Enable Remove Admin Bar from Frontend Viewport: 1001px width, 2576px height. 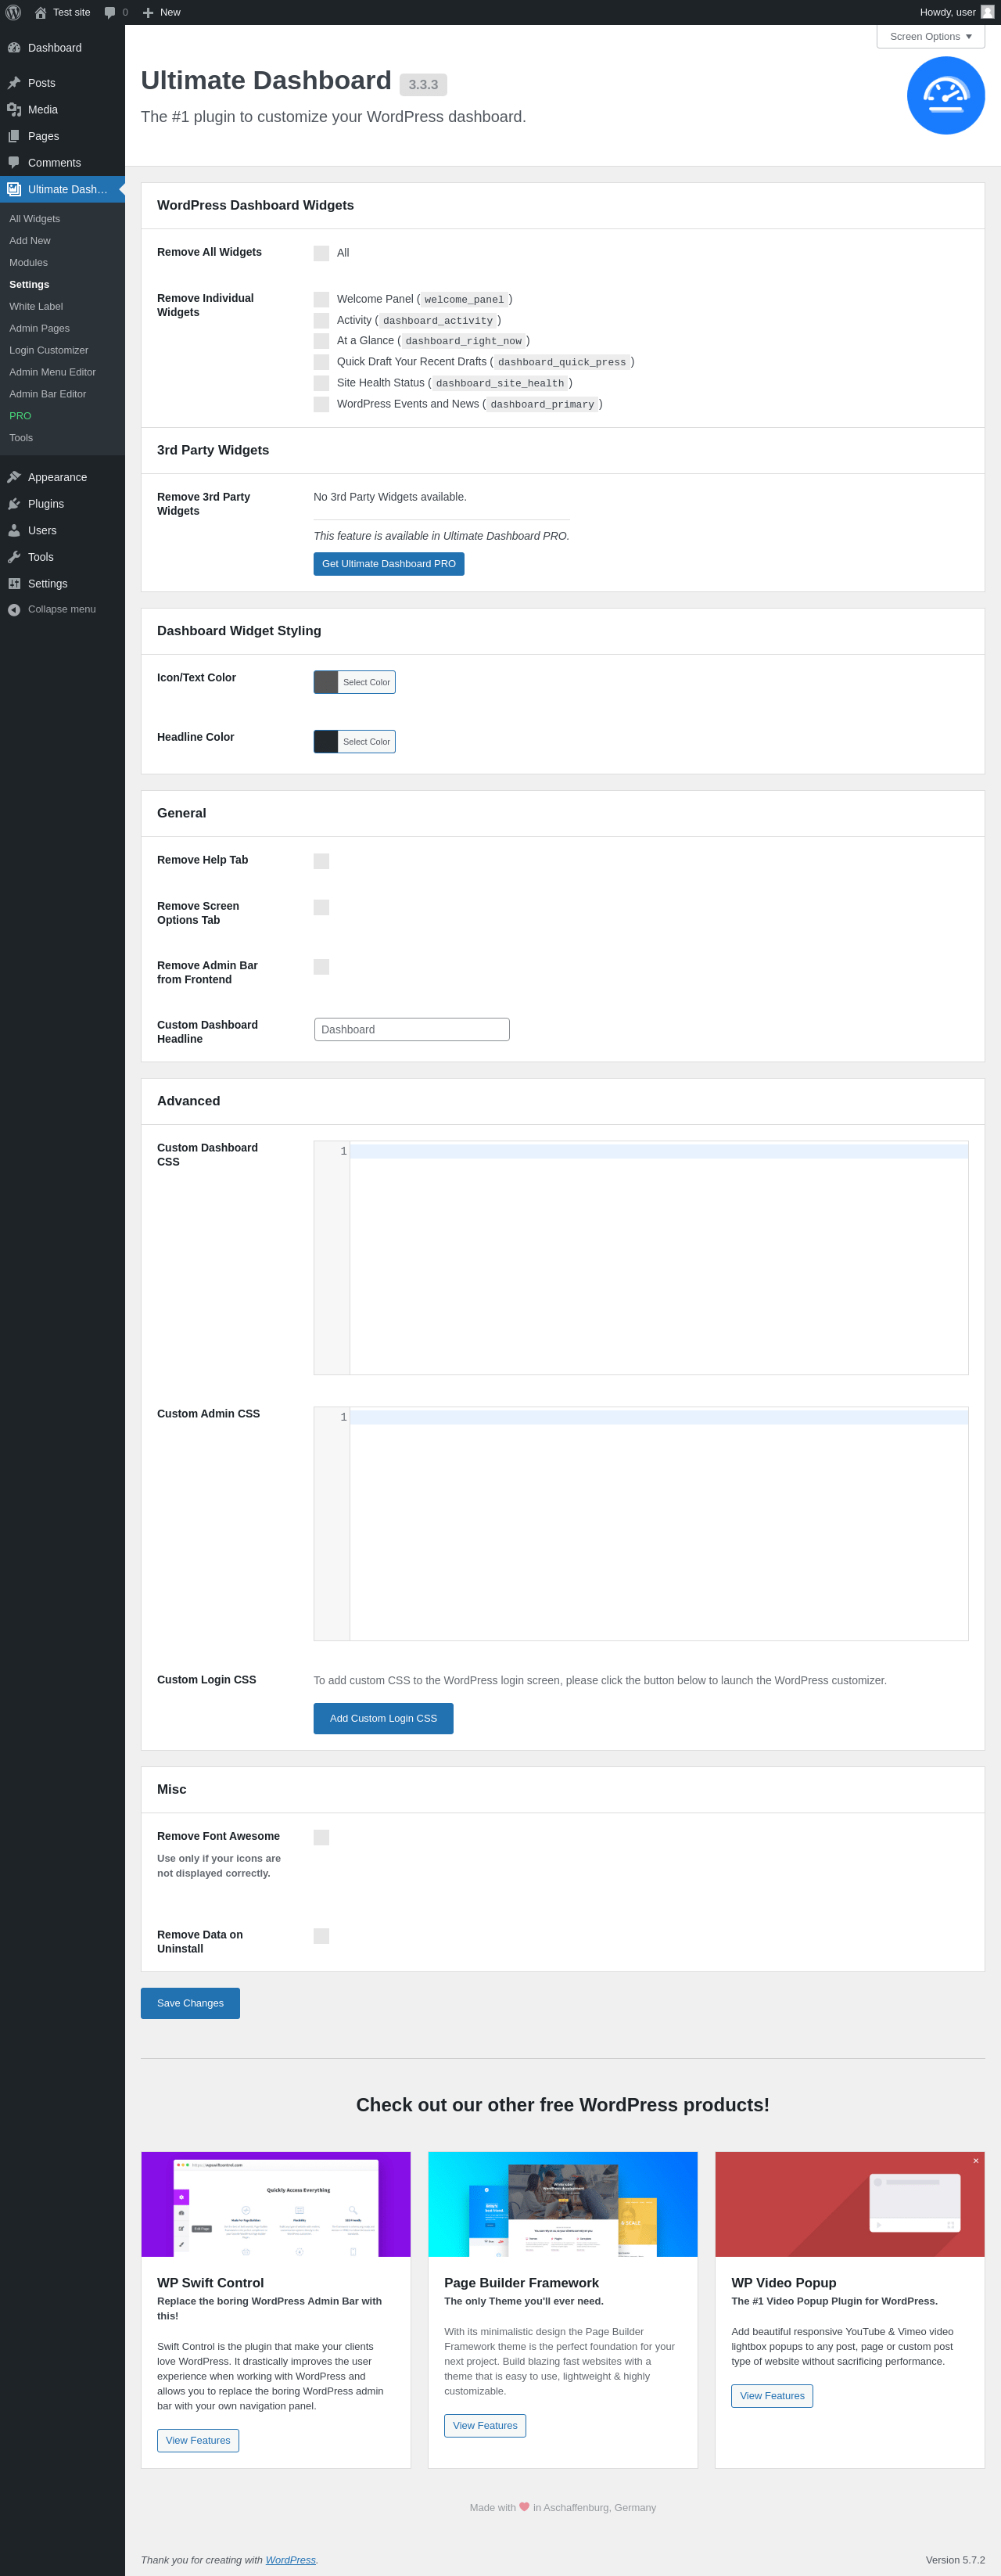(x=321, y=967)
